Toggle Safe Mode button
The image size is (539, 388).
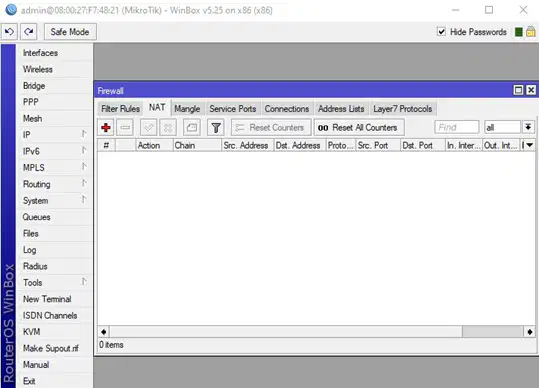[x=70, y=32]
